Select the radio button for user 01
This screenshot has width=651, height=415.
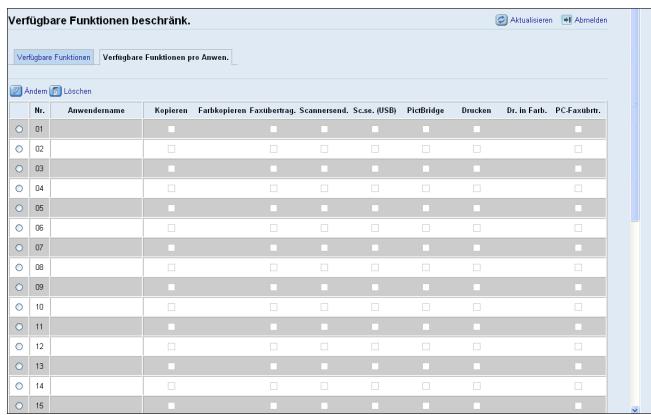[x=19, y=129]
